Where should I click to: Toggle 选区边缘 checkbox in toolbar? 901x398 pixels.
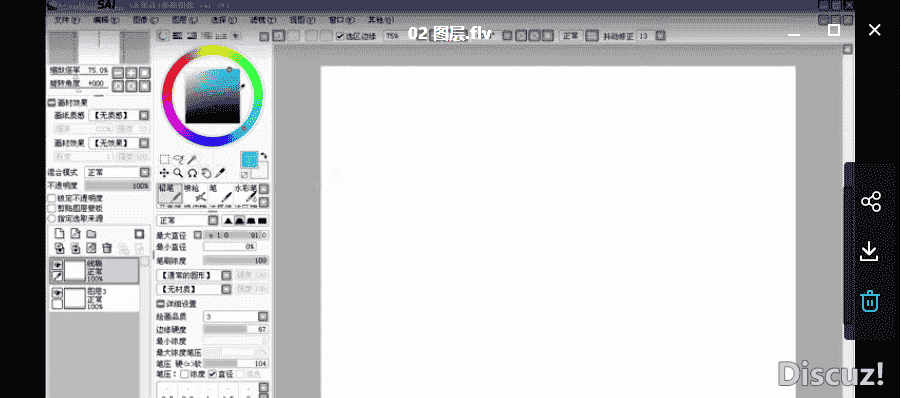pos(340,36)
